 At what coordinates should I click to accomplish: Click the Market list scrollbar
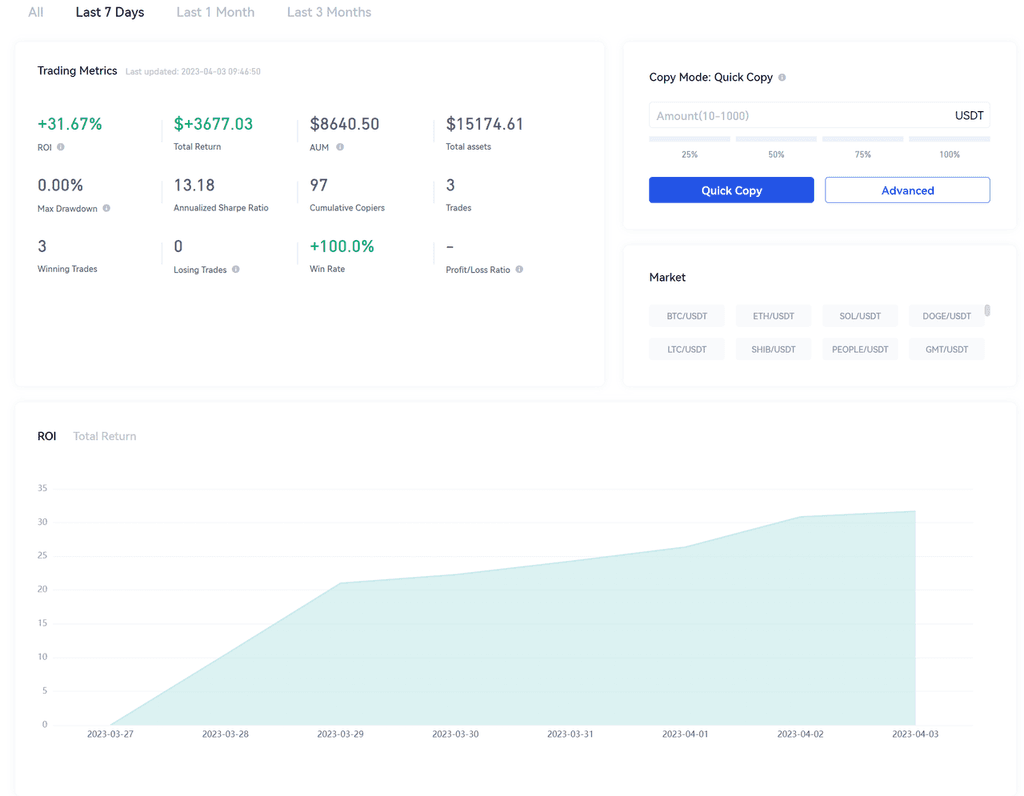pyautogui.click(x=987, y=311)
